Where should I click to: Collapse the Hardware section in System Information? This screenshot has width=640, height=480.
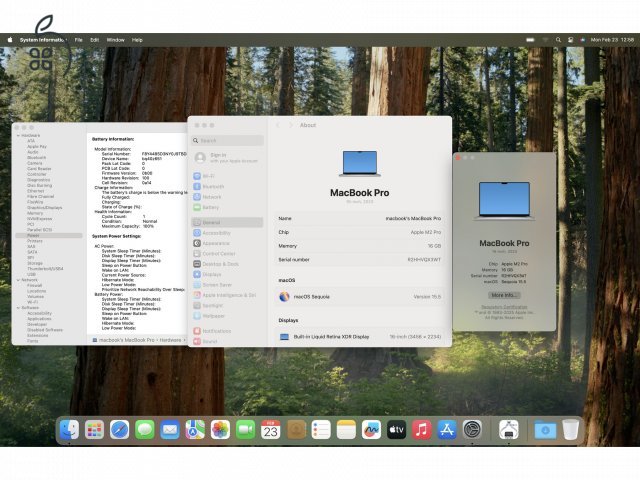coord(18,136)
